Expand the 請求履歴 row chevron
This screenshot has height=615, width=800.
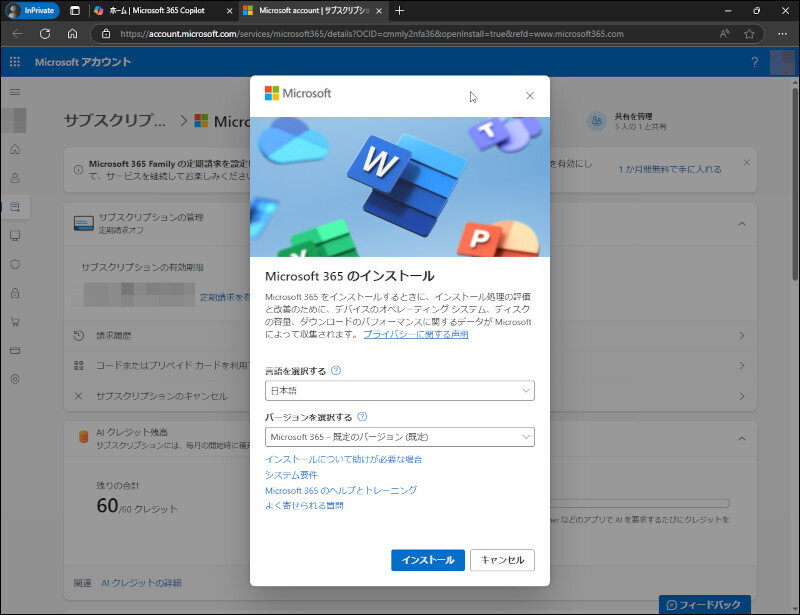[x=742, y=335]
